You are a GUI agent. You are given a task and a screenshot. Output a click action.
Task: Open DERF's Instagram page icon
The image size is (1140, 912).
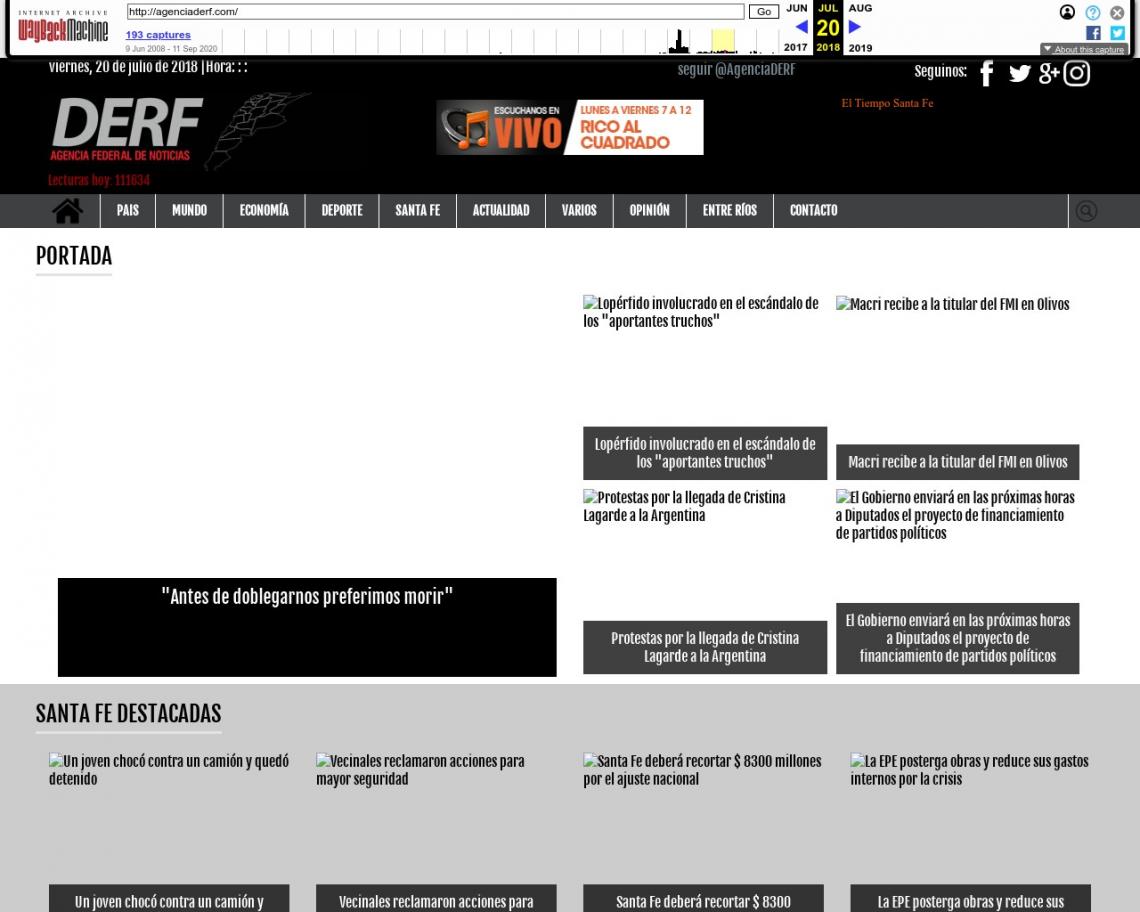(1077, 73)
